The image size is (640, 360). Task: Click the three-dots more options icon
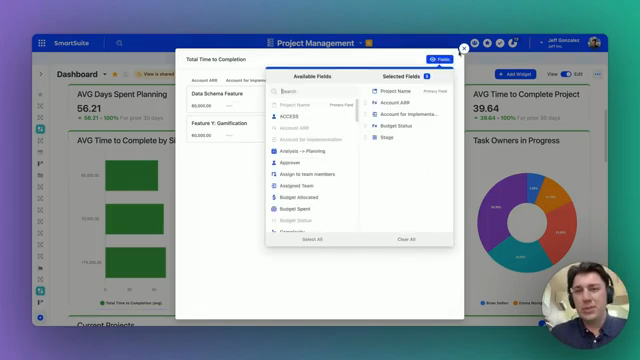click(598, 74)
